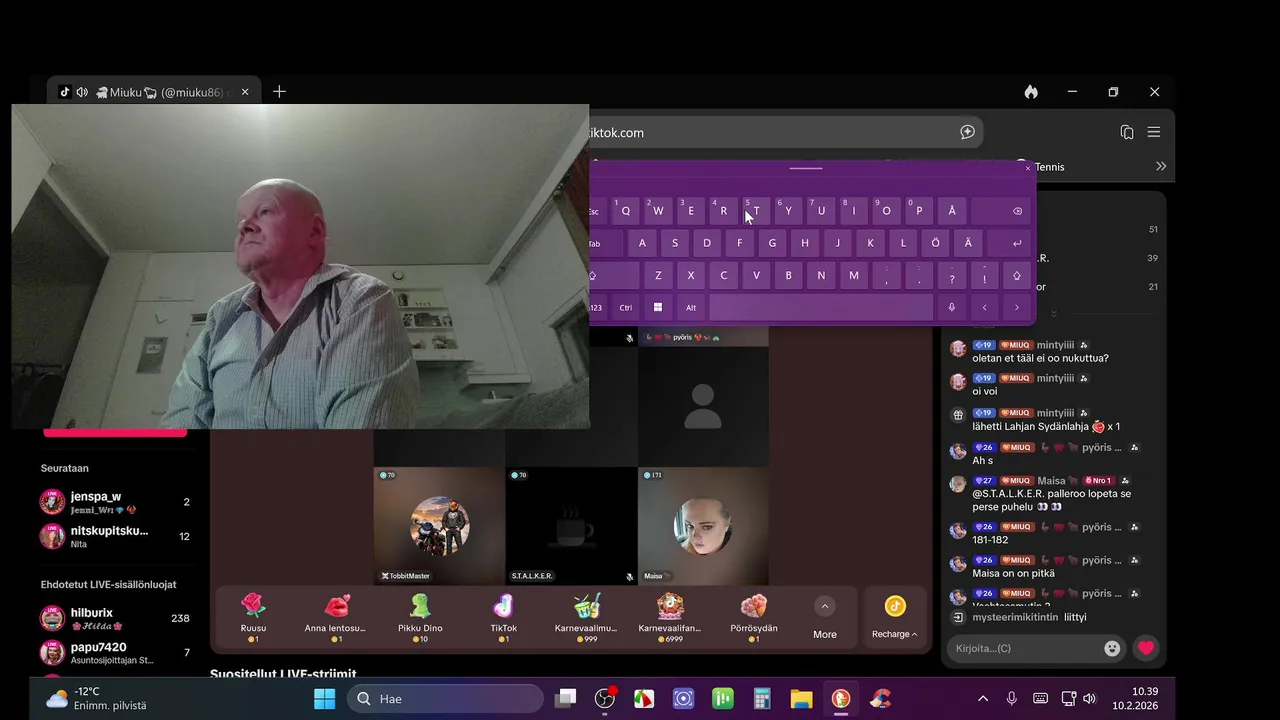This screenshot has height=720, width=1280.
Task: Send the Ruusu rose gift
Action: (254, 617)
